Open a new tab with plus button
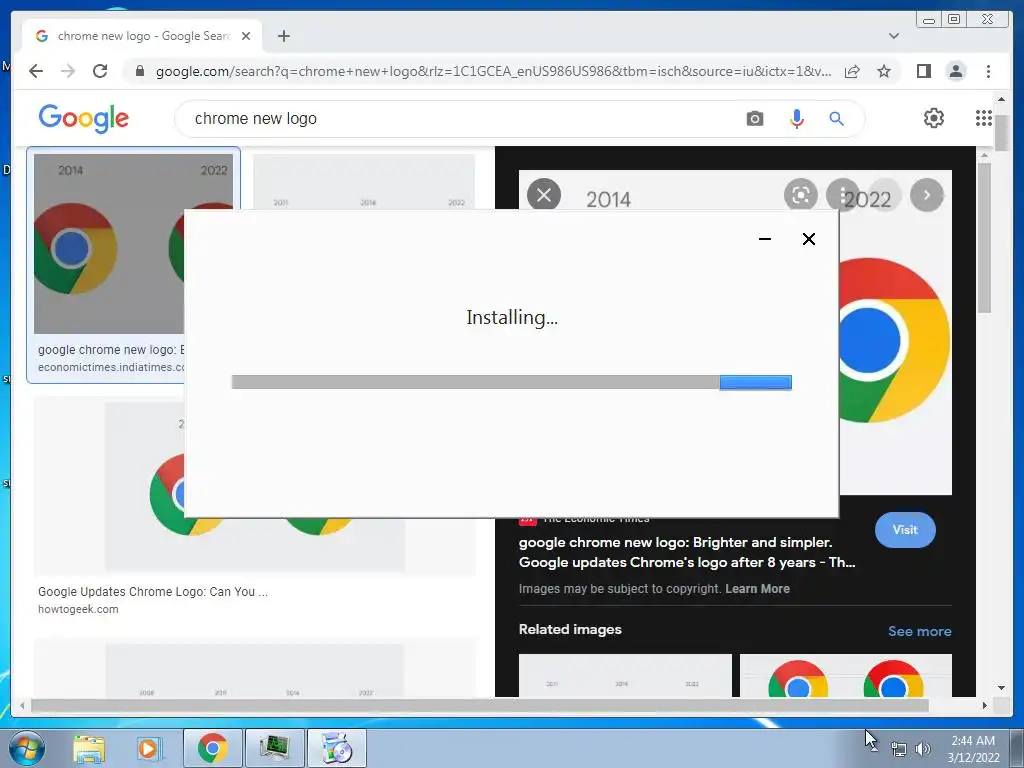Viewport: 1024px width, 768px height. click(283, 36)
